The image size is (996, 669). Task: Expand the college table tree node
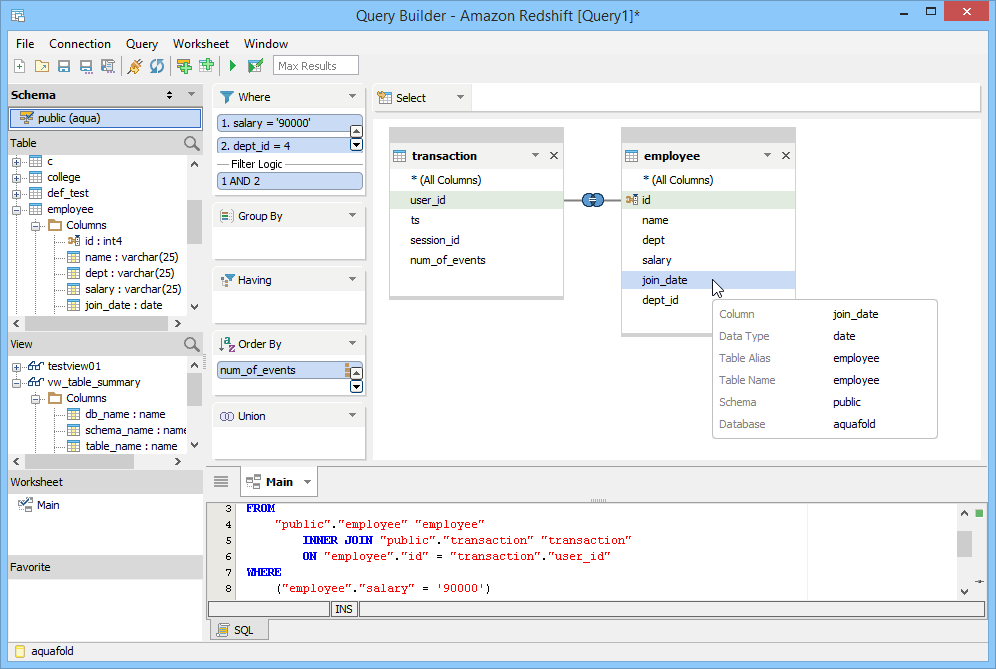click(17, 178)
